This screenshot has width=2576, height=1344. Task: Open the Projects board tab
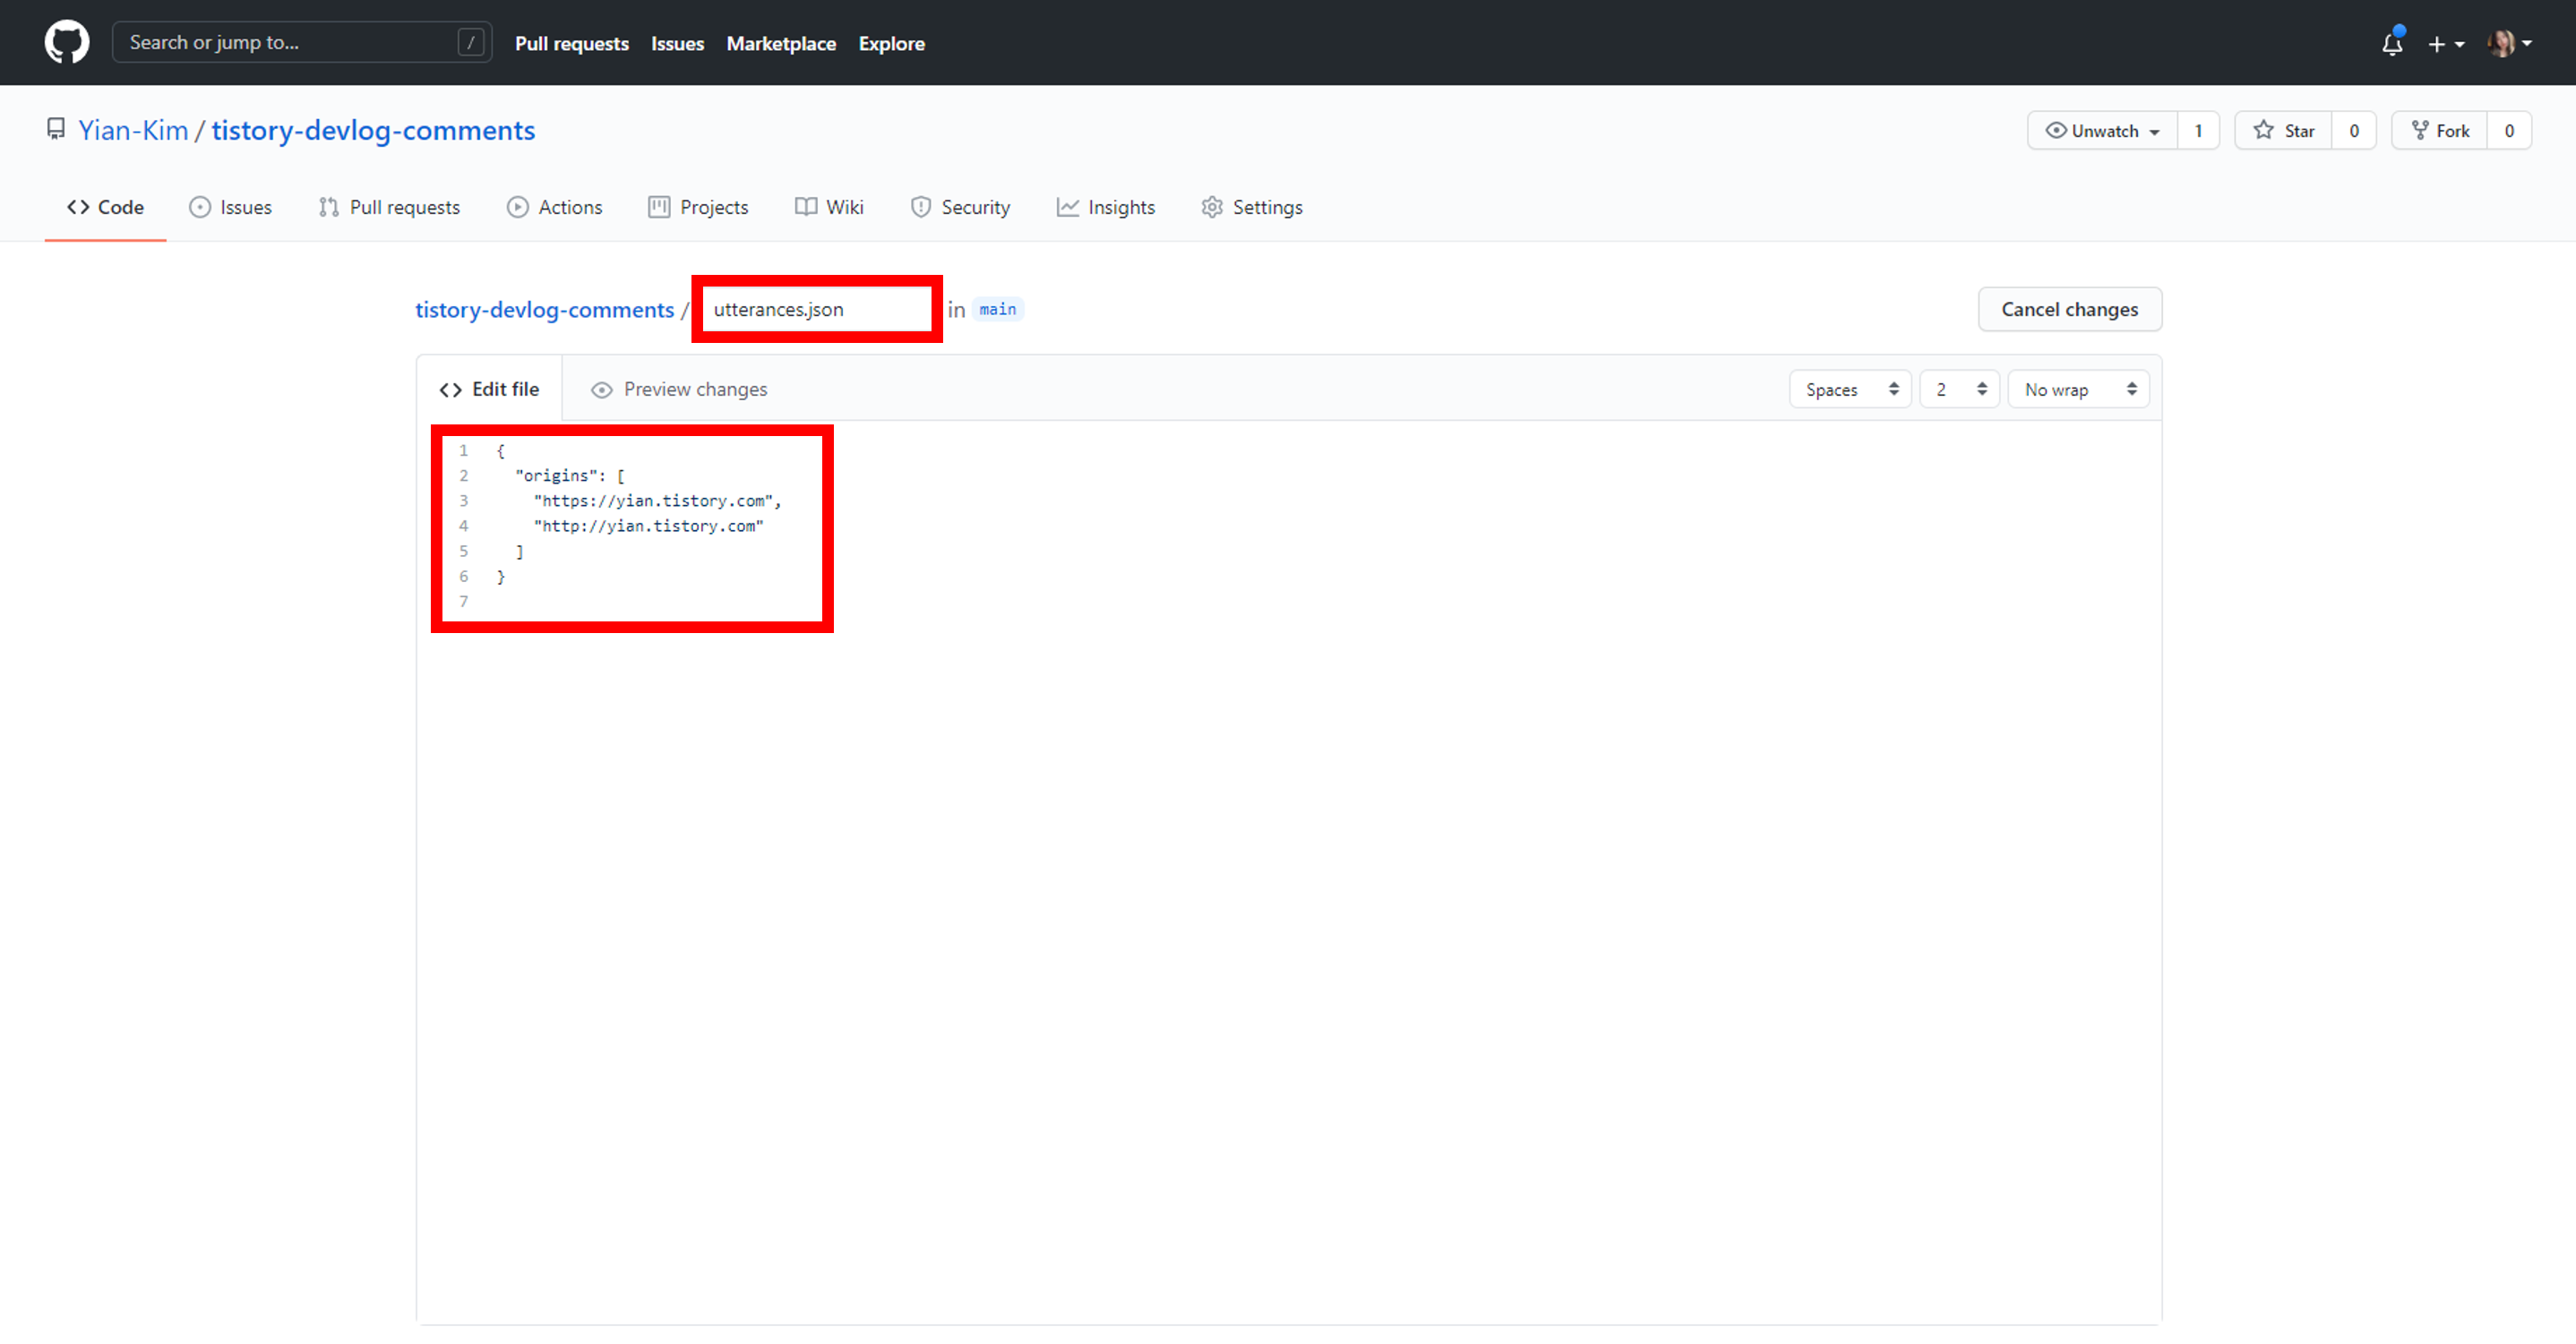[698, 207]
